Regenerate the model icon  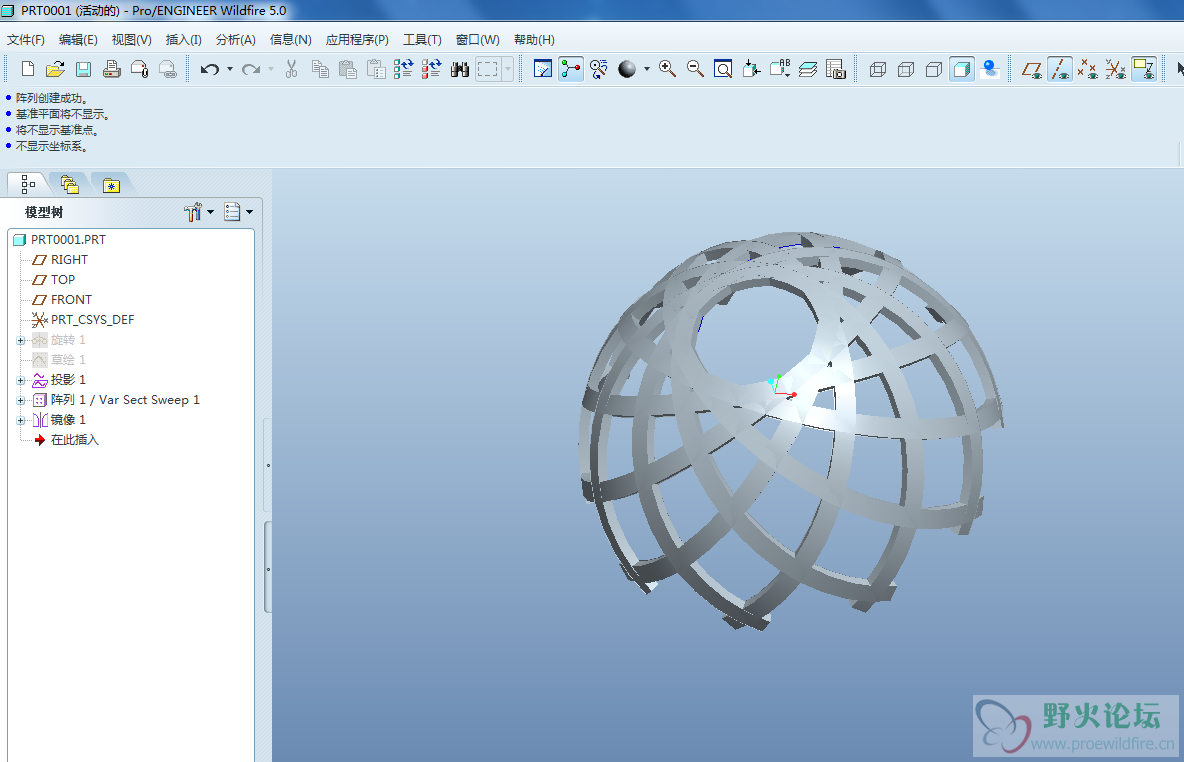pyautogui.click(x=403, y=69)
